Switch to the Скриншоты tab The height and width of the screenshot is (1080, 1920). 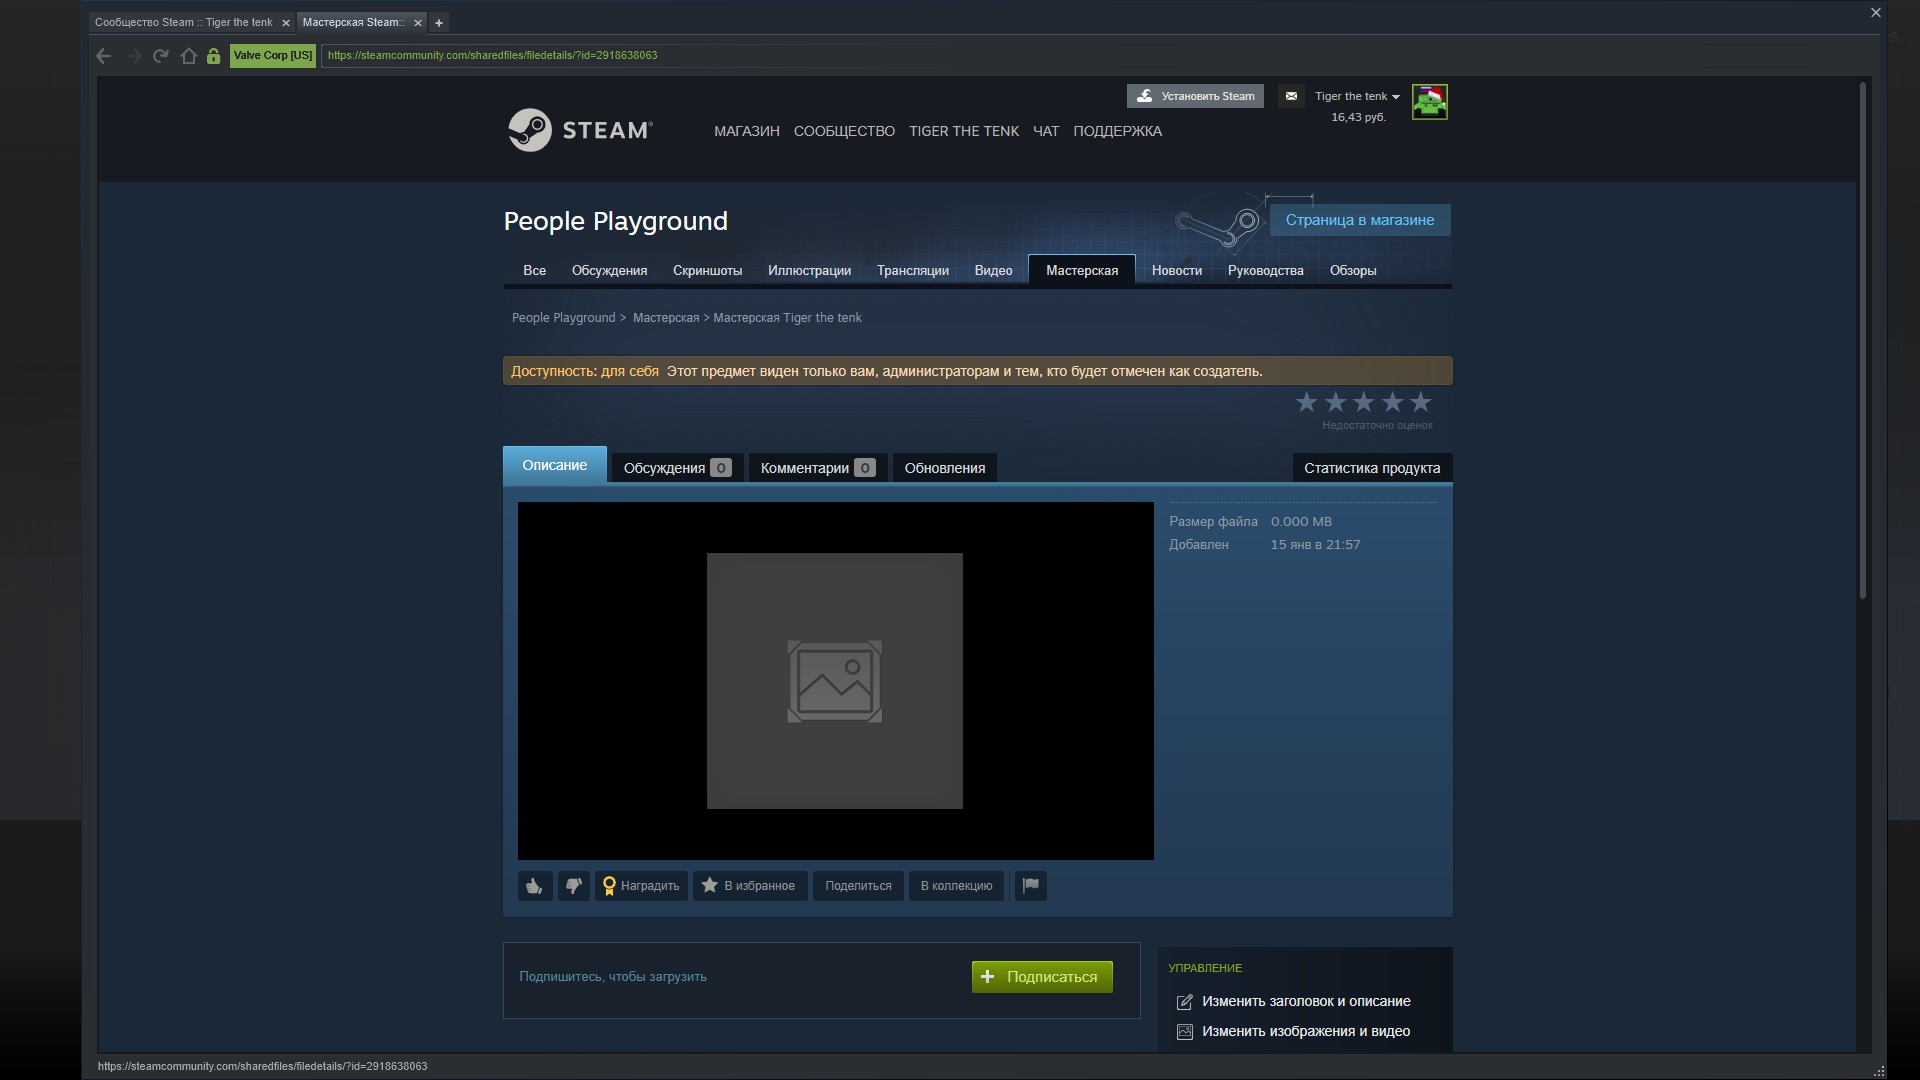(708, 270)
